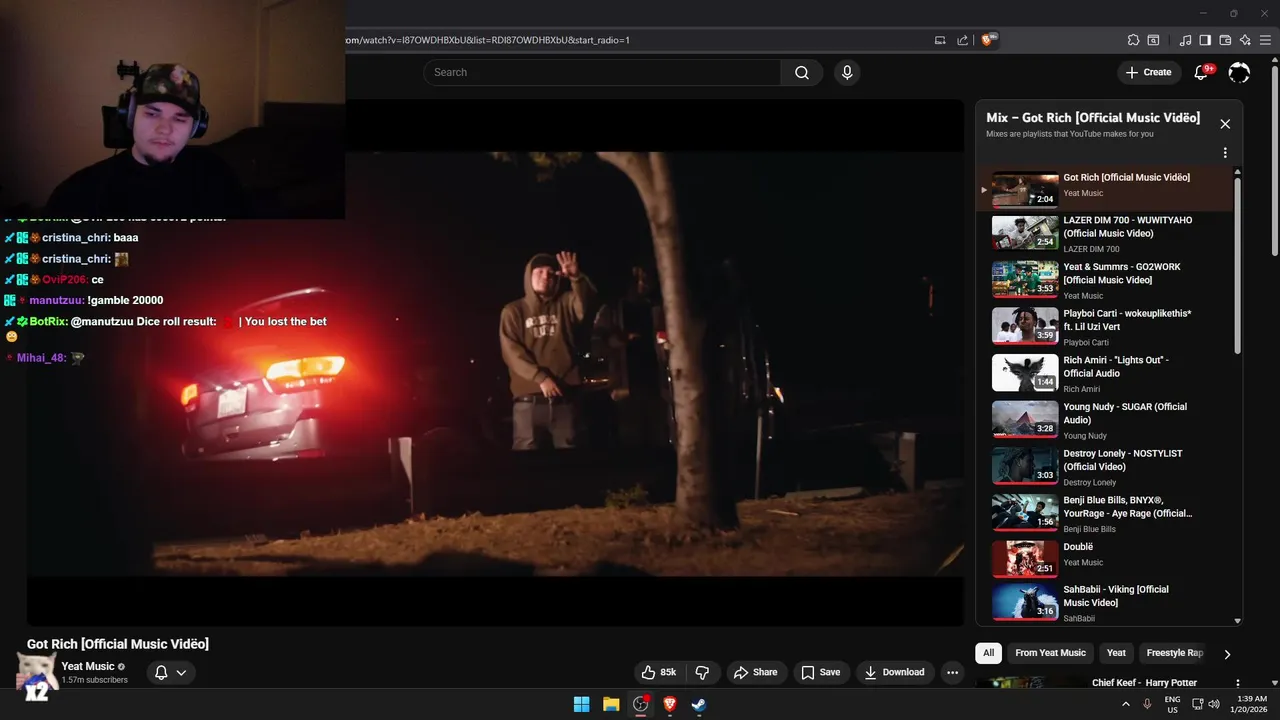
Task: Save the video using Save button
Action: pyautogui.click(x=820, y=672)
